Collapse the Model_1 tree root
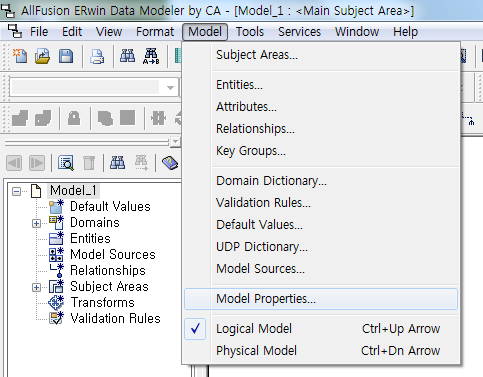 click(16, 191)
